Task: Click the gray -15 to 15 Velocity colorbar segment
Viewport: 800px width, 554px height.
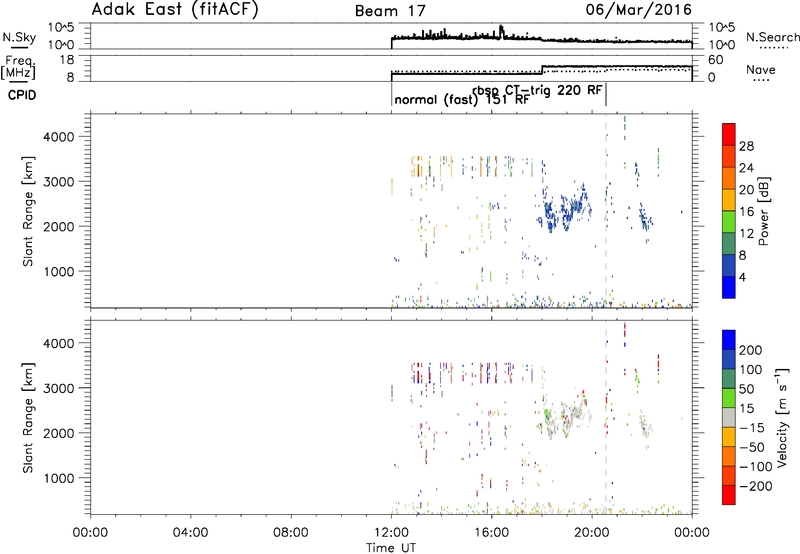Action: [729, 417]
